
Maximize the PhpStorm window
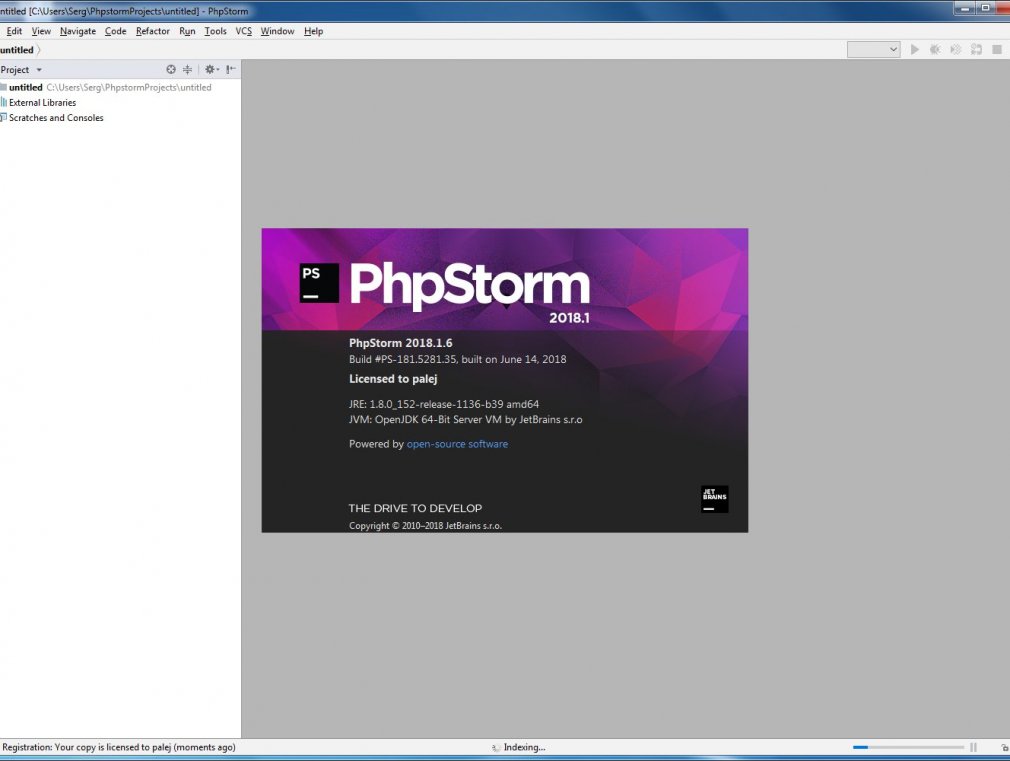pyautogui.click(x=986, y=8)
